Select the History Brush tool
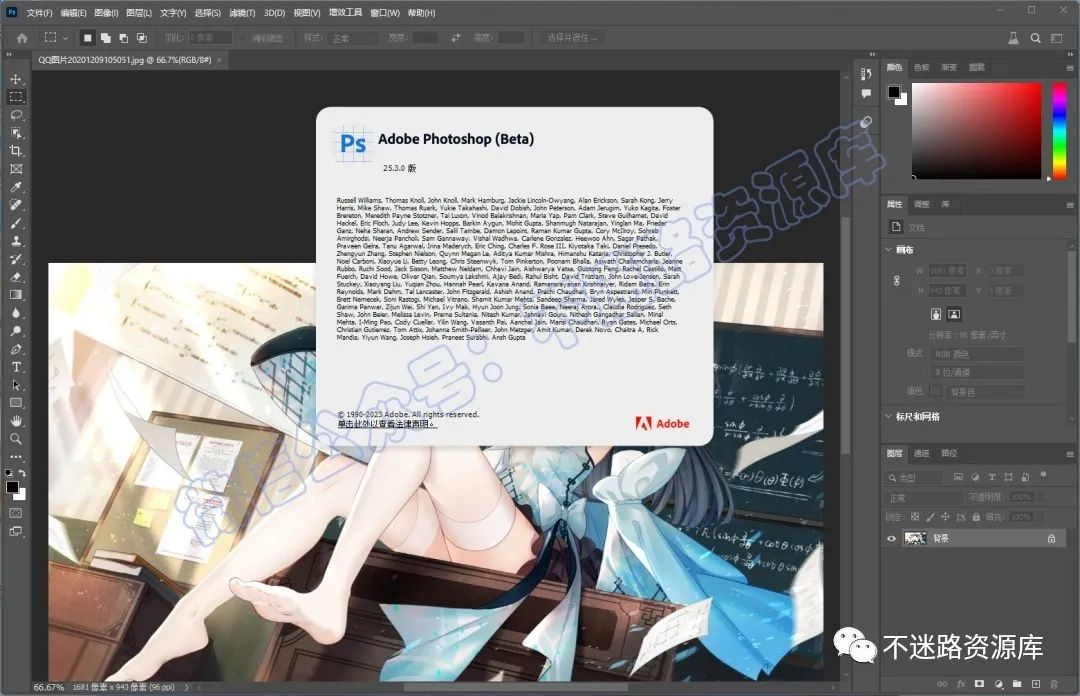Image resolution: width=1080 pixels, height=696 pixels. 16,259
